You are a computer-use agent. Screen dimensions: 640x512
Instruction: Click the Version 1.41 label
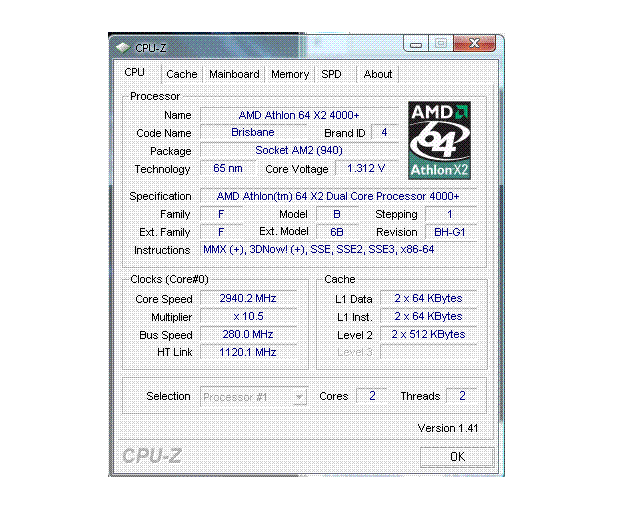pos(448,428)
